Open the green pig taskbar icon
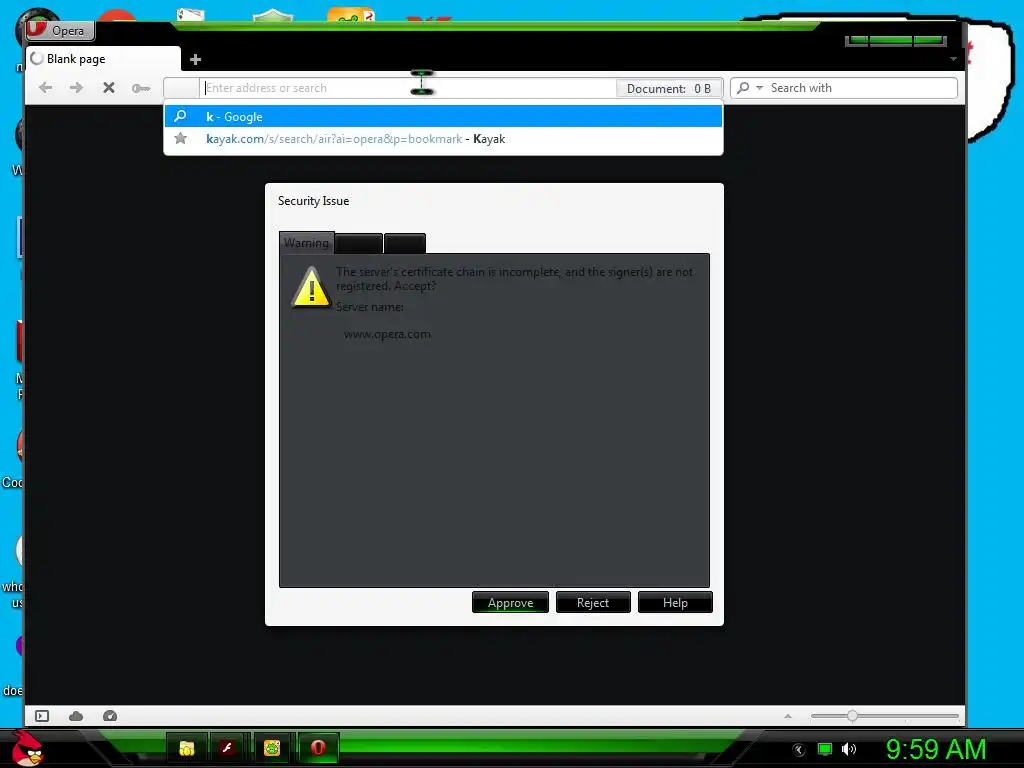The width and height of the screenshot is (1024, 768). (272, 748)
